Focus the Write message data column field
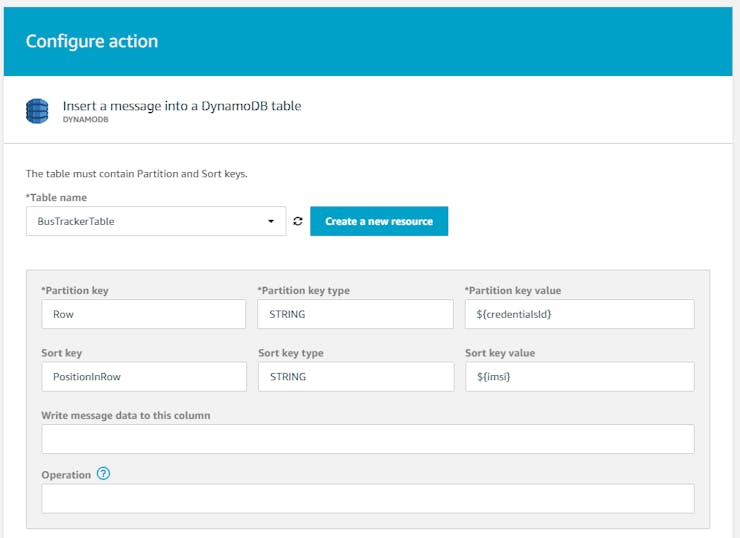740x538 pixels. pos(367,439)
